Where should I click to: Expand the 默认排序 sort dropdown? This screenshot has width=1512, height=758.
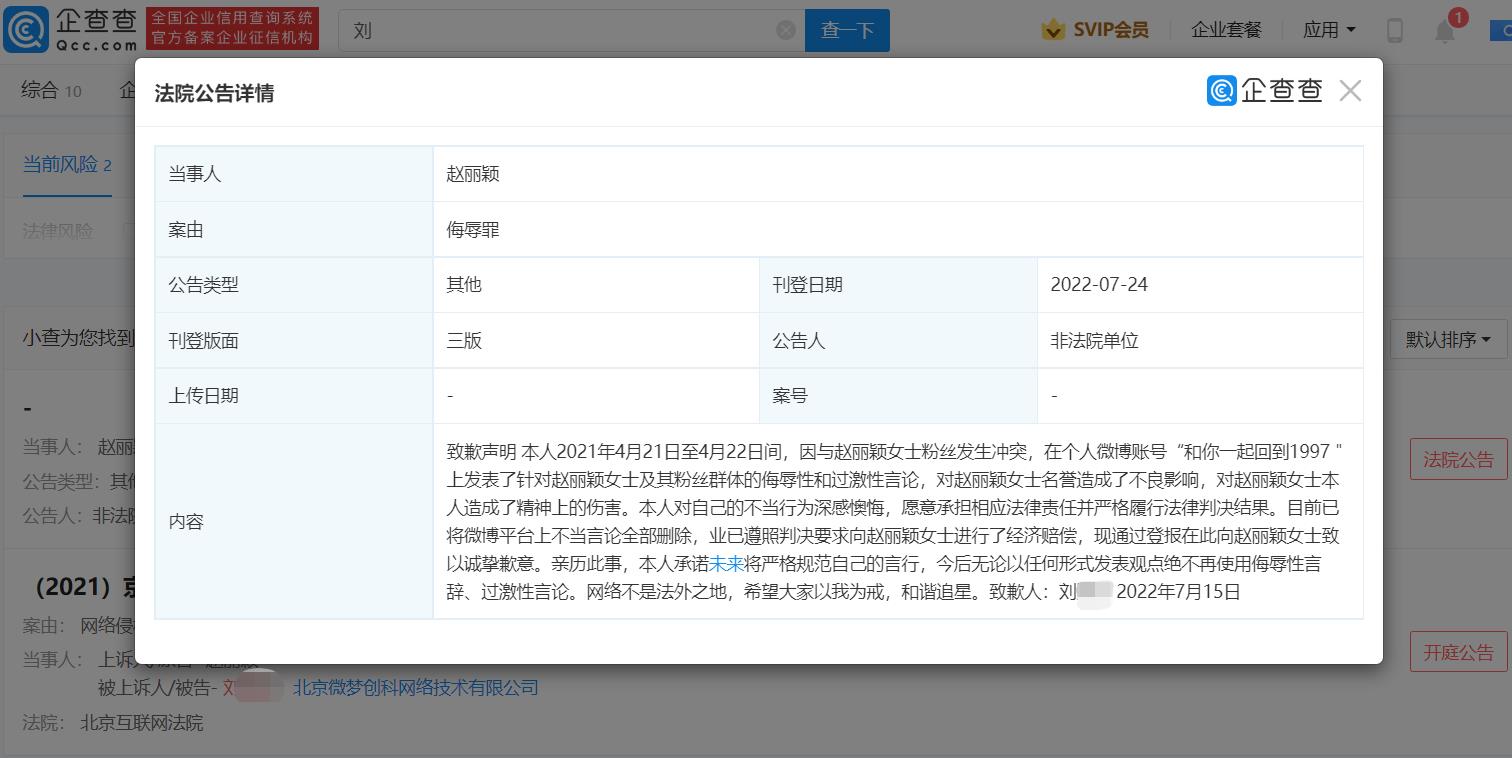(x=1448, y=340)
